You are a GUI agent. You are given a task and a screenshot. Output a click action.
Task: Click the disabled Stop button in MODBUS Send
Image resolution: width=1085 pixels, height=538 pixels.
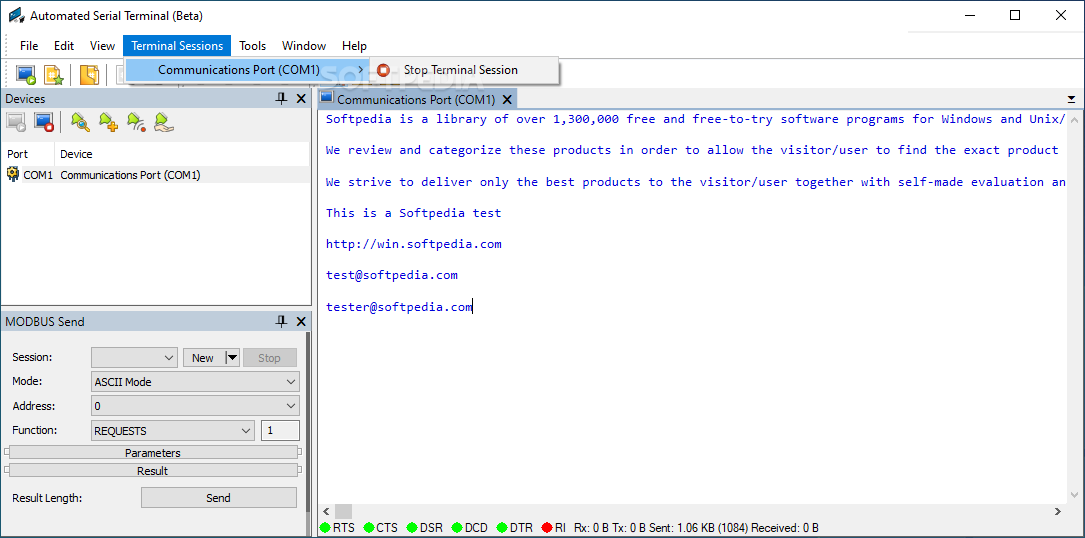(269, 358)
